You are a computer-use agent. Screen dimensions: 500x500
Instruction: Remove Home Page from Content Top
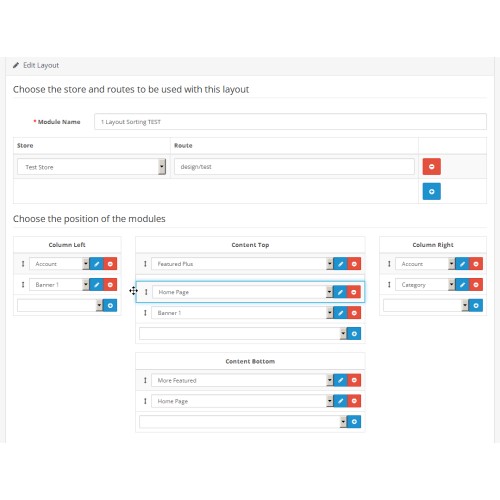354,292
